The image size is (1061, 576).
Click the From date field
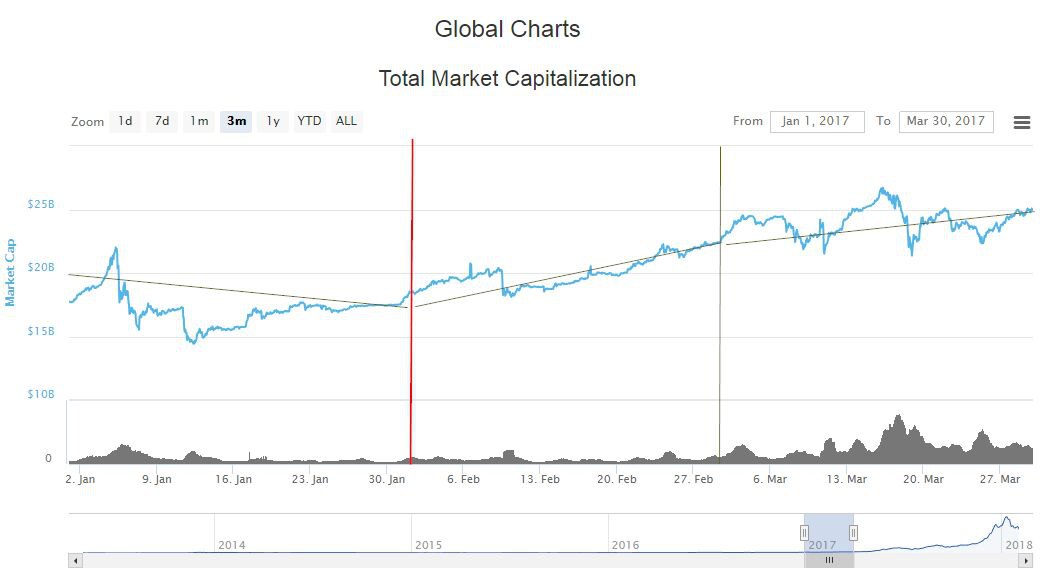816,121
